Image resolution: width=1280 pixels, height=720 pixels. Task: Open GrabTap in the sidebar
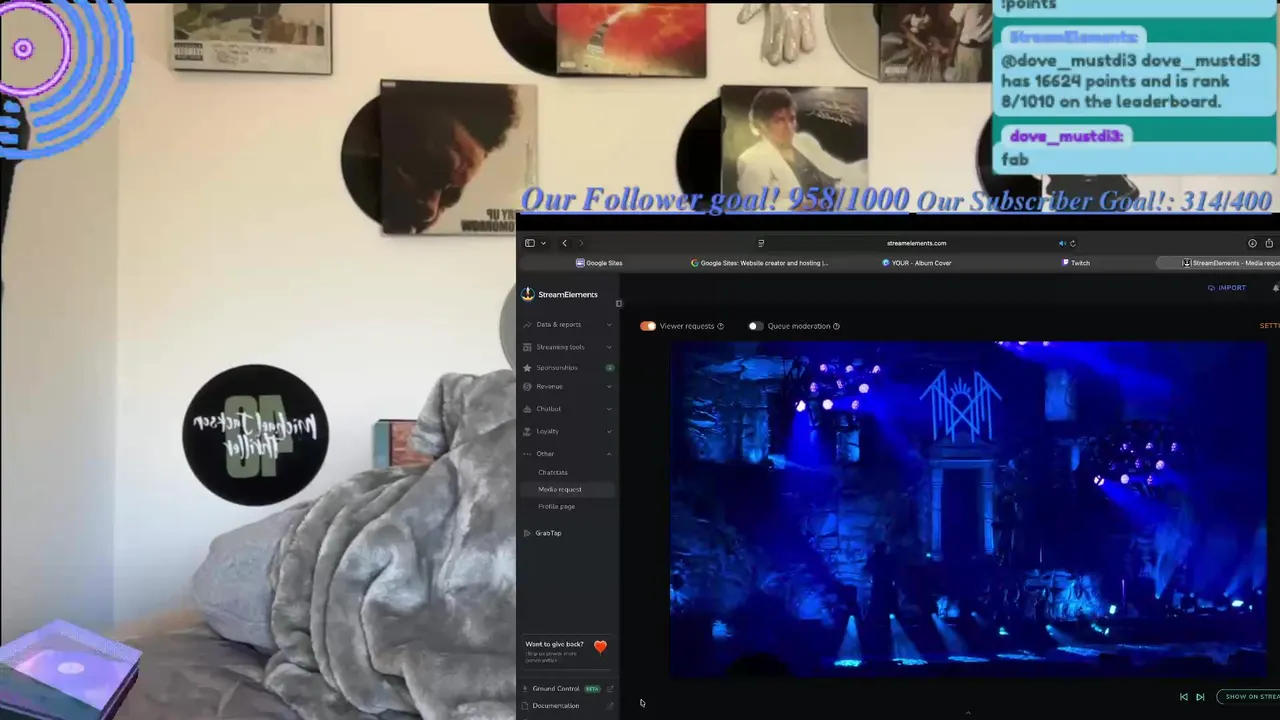(x=548, y=533)
